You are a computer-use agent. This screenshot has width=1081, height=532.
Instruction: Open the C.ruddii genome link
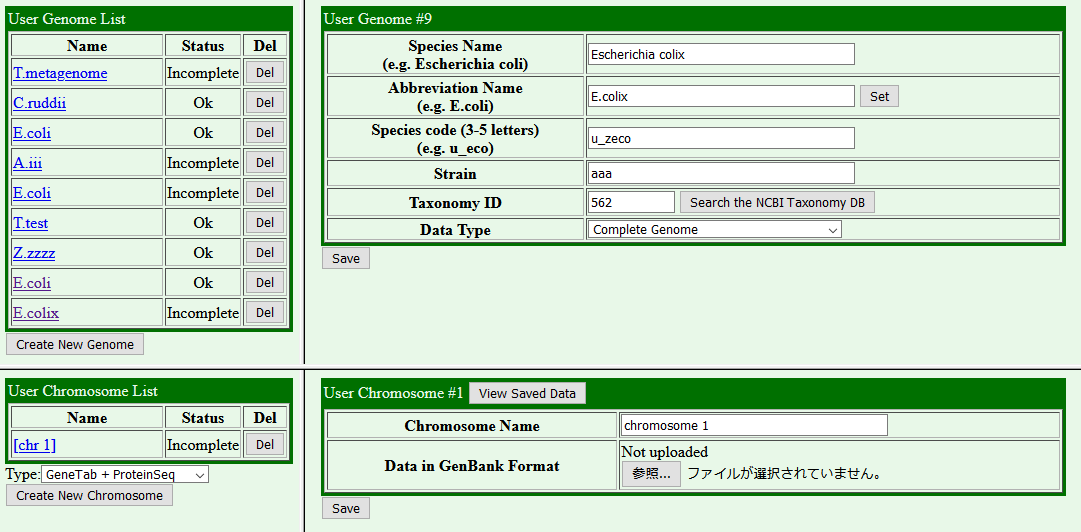tap(40, 103)
